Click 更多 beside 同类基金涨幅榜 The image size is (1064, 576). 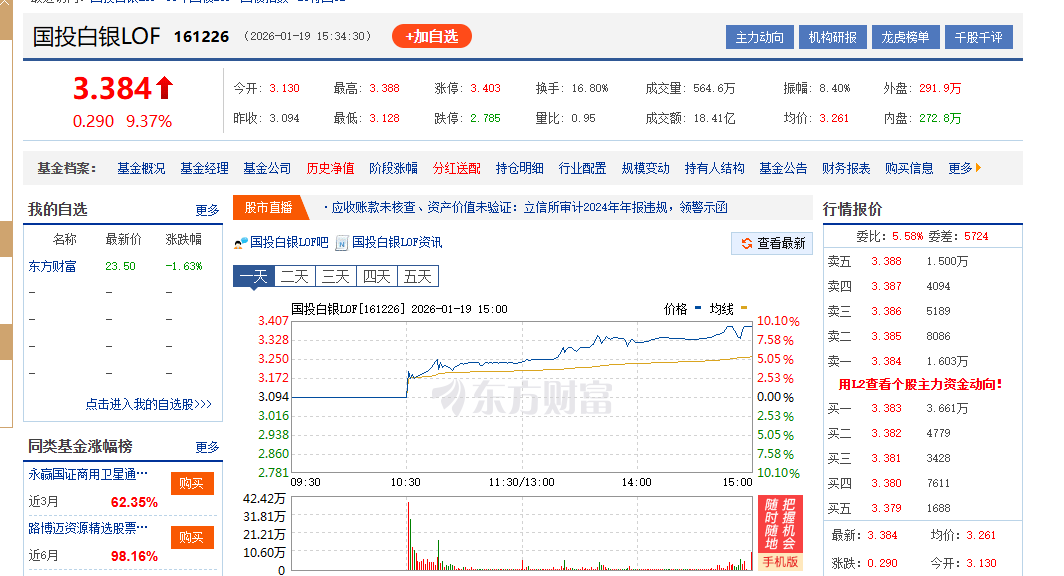coord(208,447)
